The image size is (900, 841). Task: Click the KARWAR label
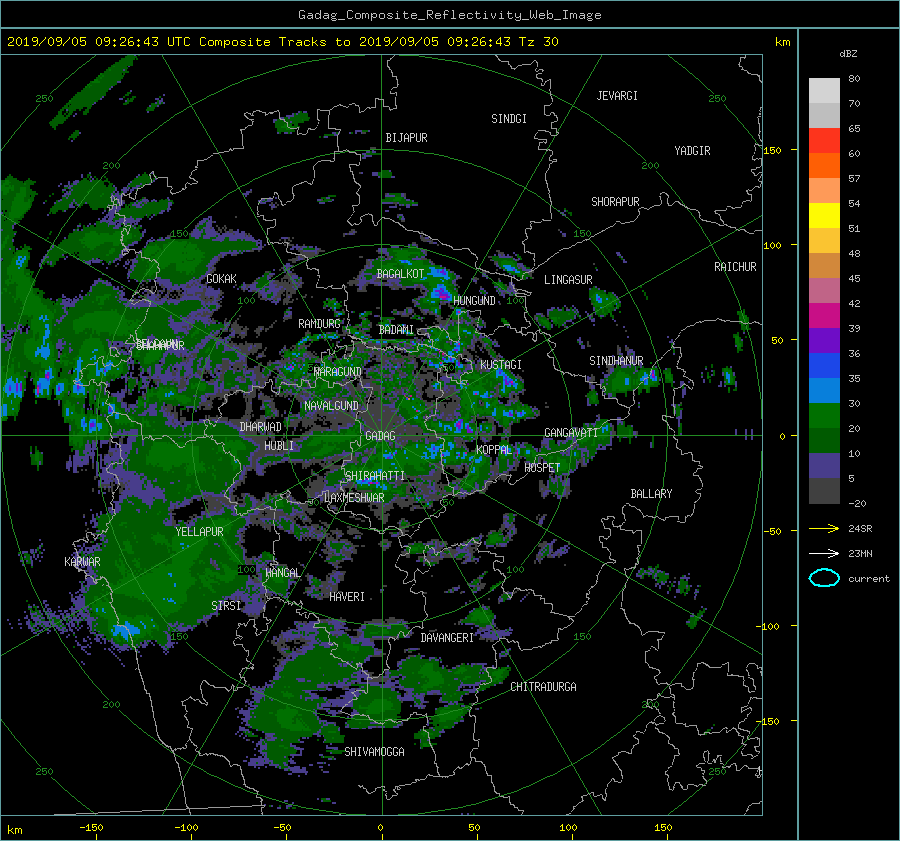coord(82,562)
